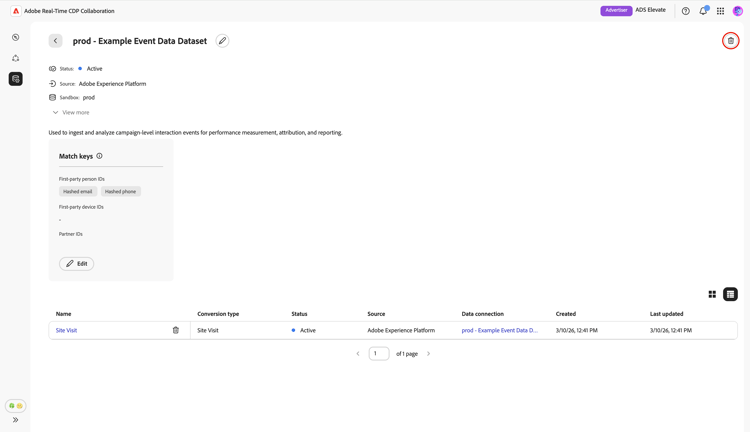Viewport: 750px width, 432px height.
Task: Open the help question mark icon
Action: [x=685, y=11]
